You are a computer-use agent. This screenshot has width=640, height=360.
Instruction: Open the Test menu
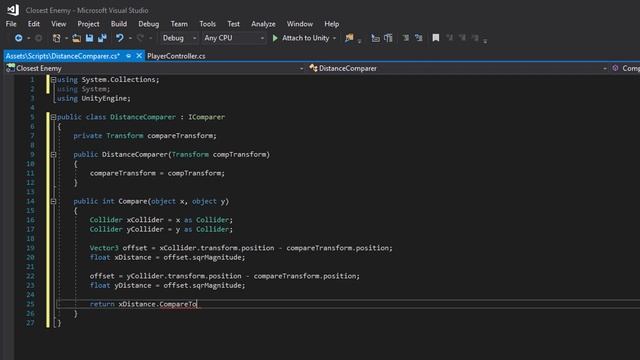tap(233, 24)
